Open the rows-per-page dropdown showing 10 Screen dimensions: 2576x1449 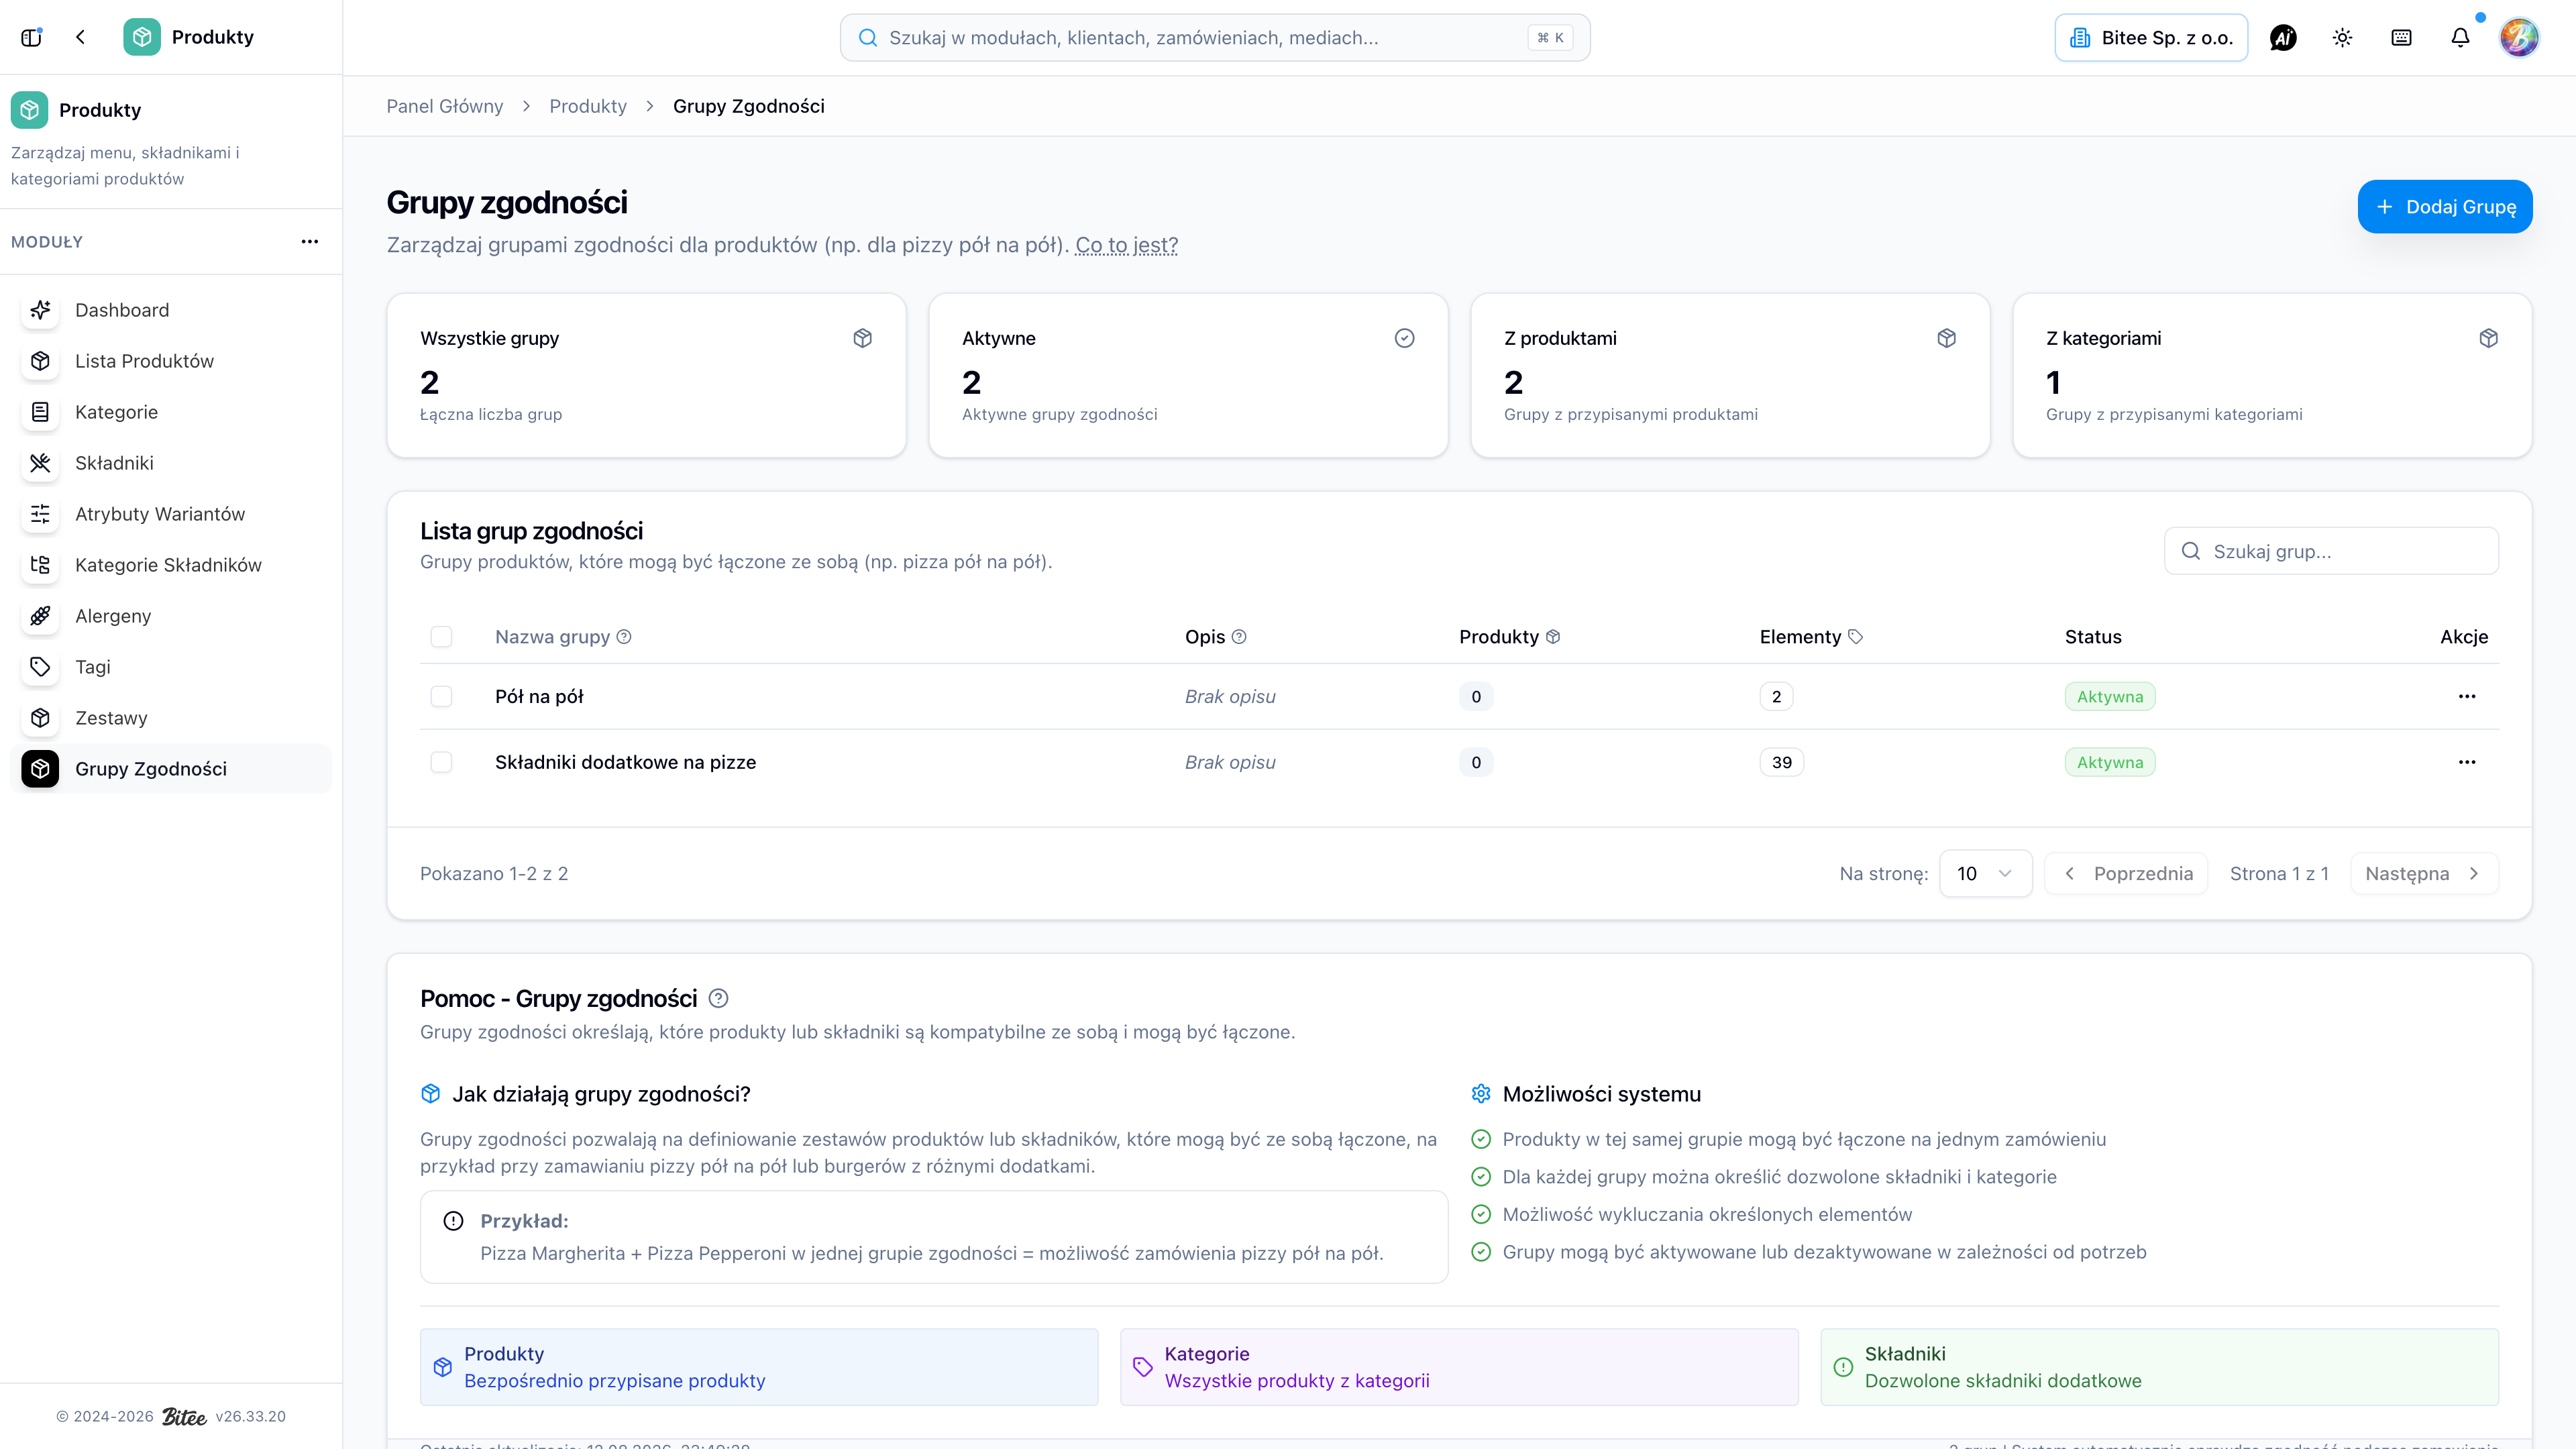[x=1985, y=874]
